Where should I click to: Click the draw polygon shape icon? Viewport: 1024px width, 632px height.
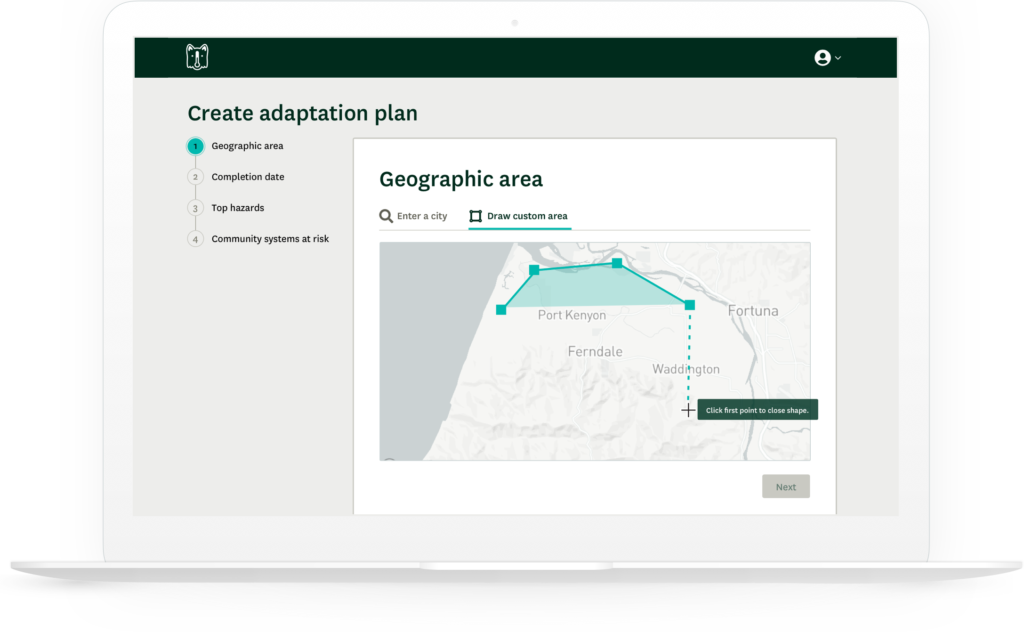pos(476,216)
